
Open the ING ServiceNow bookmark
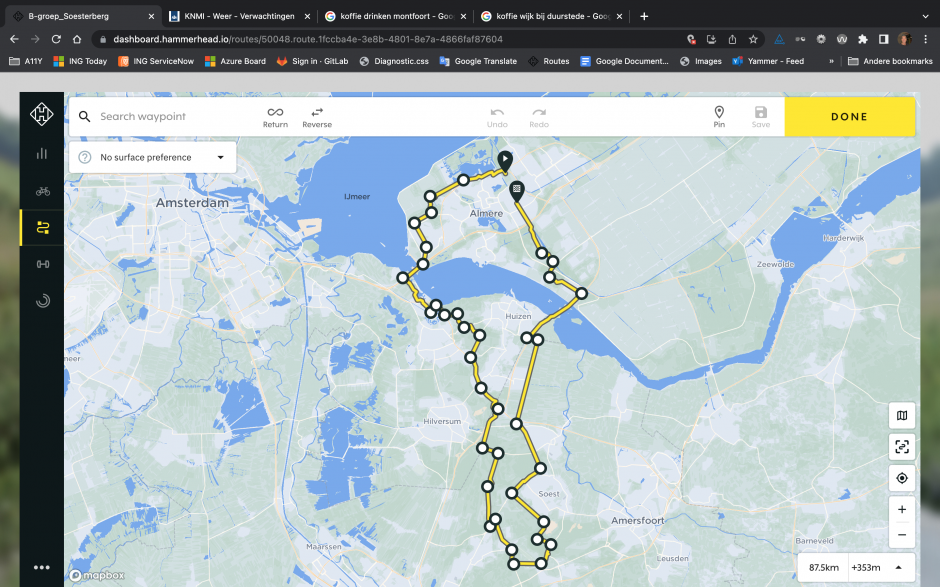coord(156,61)
